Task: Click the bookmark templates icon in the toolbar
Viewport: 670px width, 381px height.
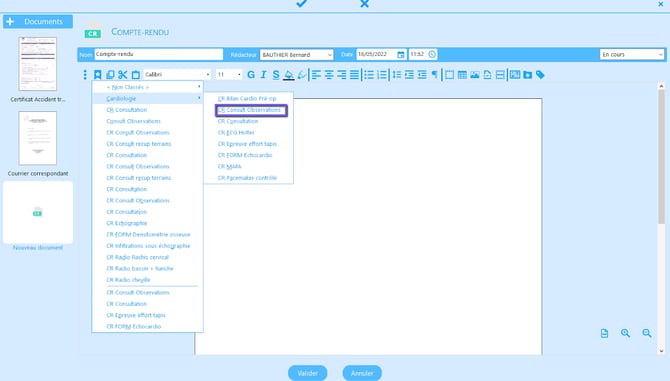Action: 97,75
